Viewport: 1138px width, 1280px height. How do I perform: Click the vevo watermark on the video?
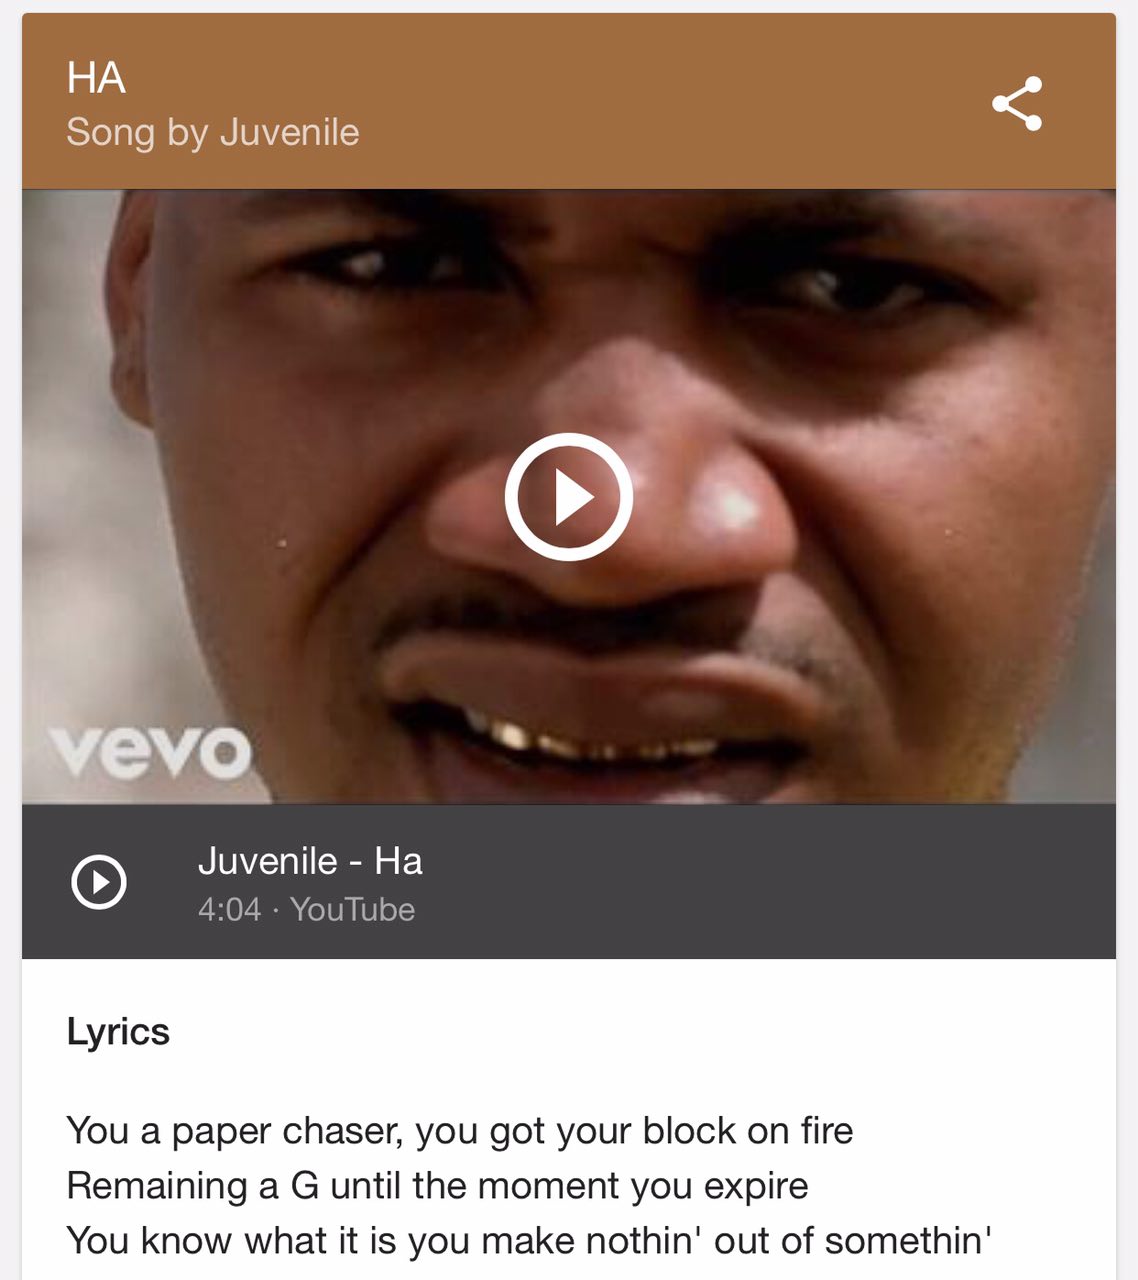pos(150,752)
